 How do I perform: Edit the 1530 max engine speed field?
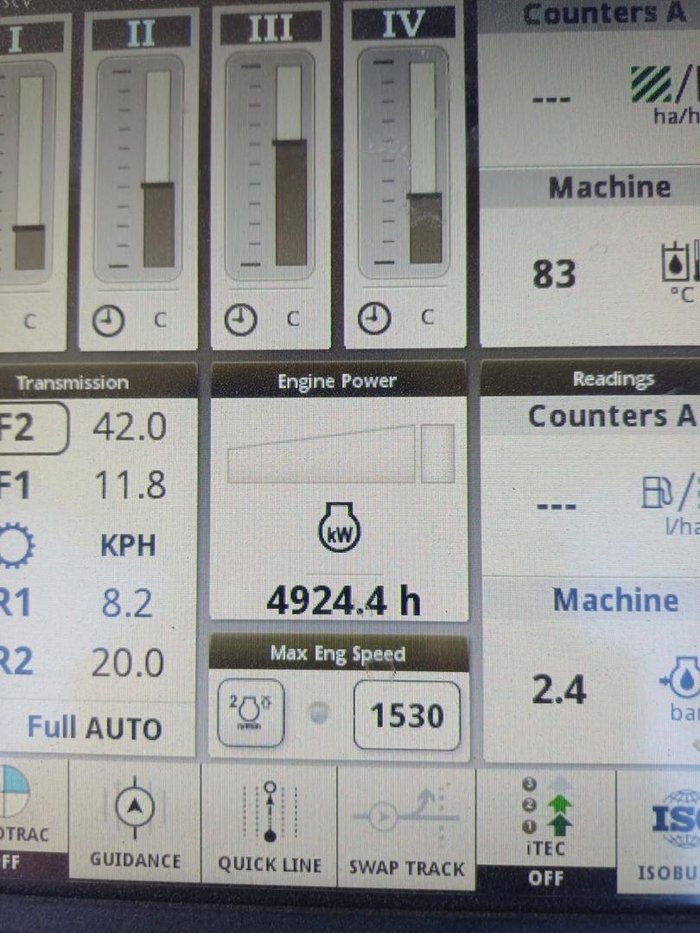(x=407, y=715)
